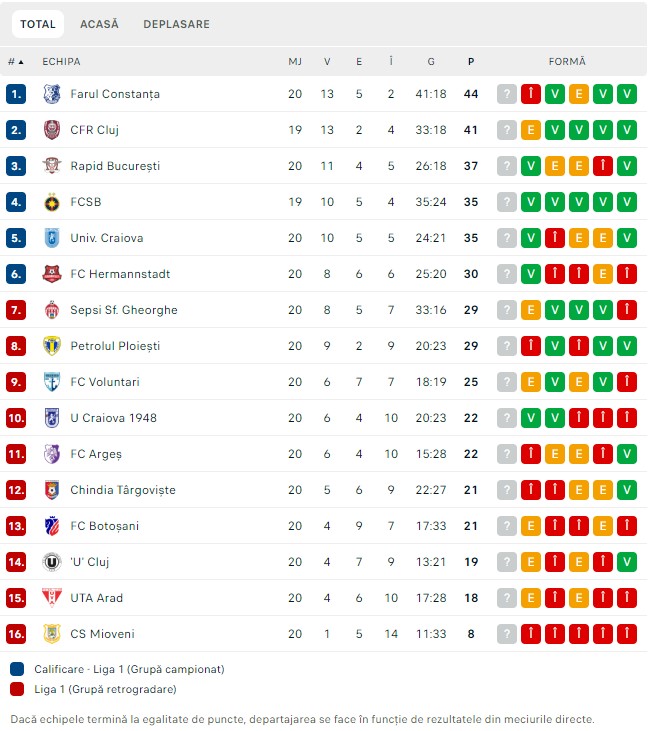Sort standings by P points header
Image resolution: width=649 pixels, height=731 pixels.
pos(471,62)
